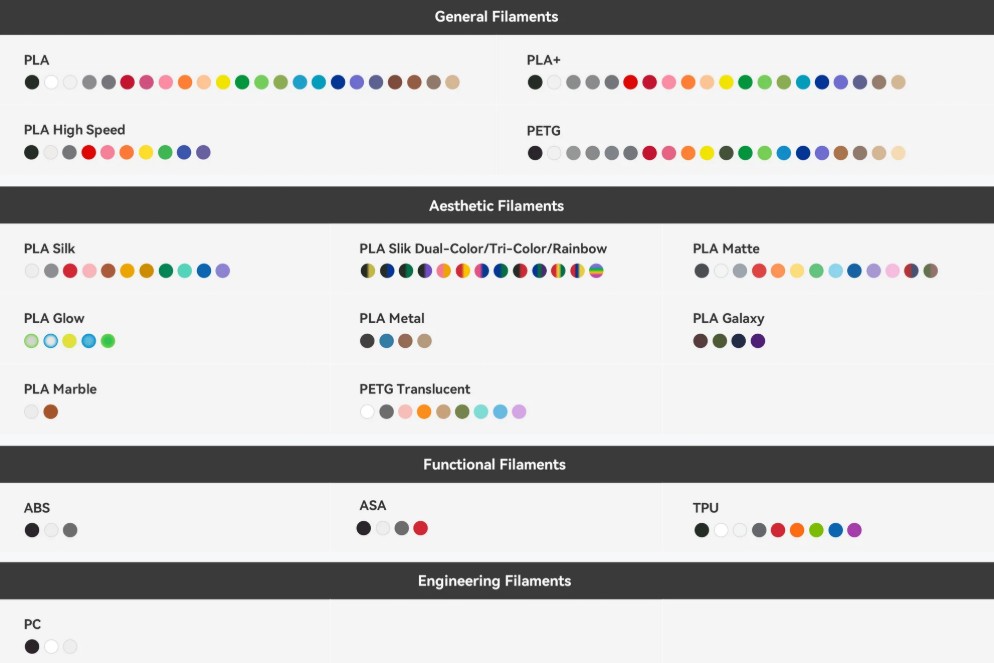Select the brown PLA Marble swatch
The image size is (994, 663).
[x=51, y=411]
